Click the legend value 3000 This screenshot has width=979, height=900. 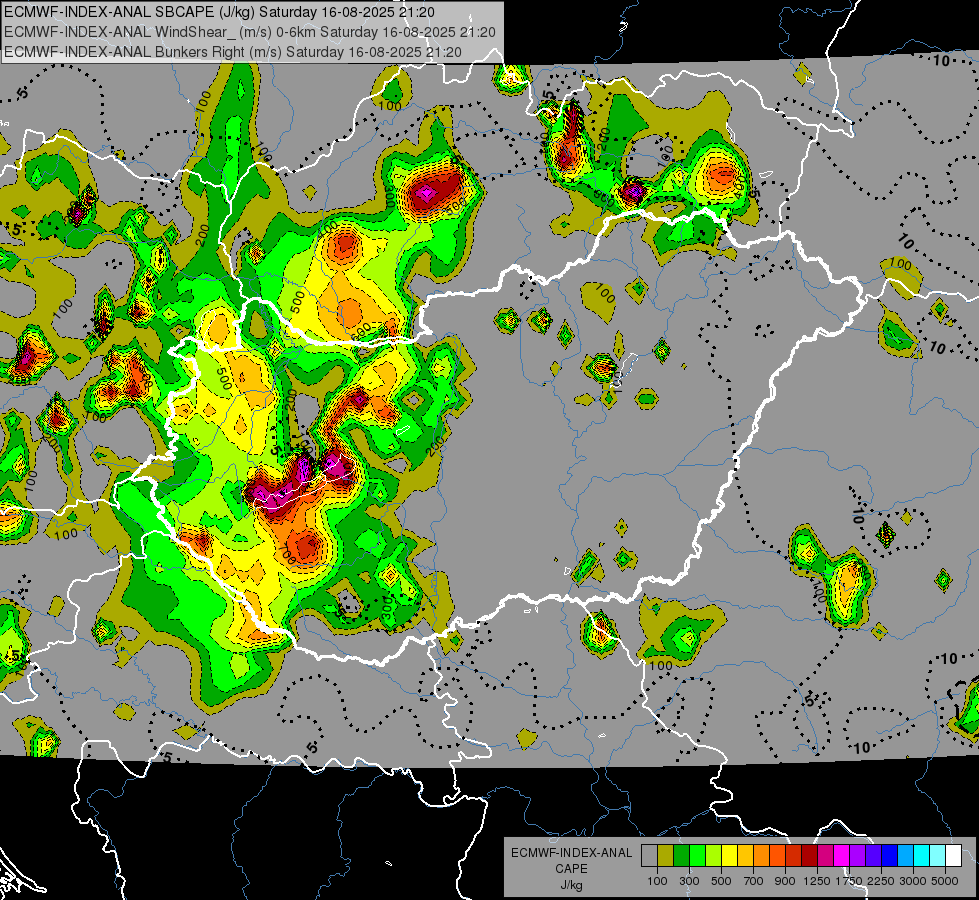pos(913,881)
